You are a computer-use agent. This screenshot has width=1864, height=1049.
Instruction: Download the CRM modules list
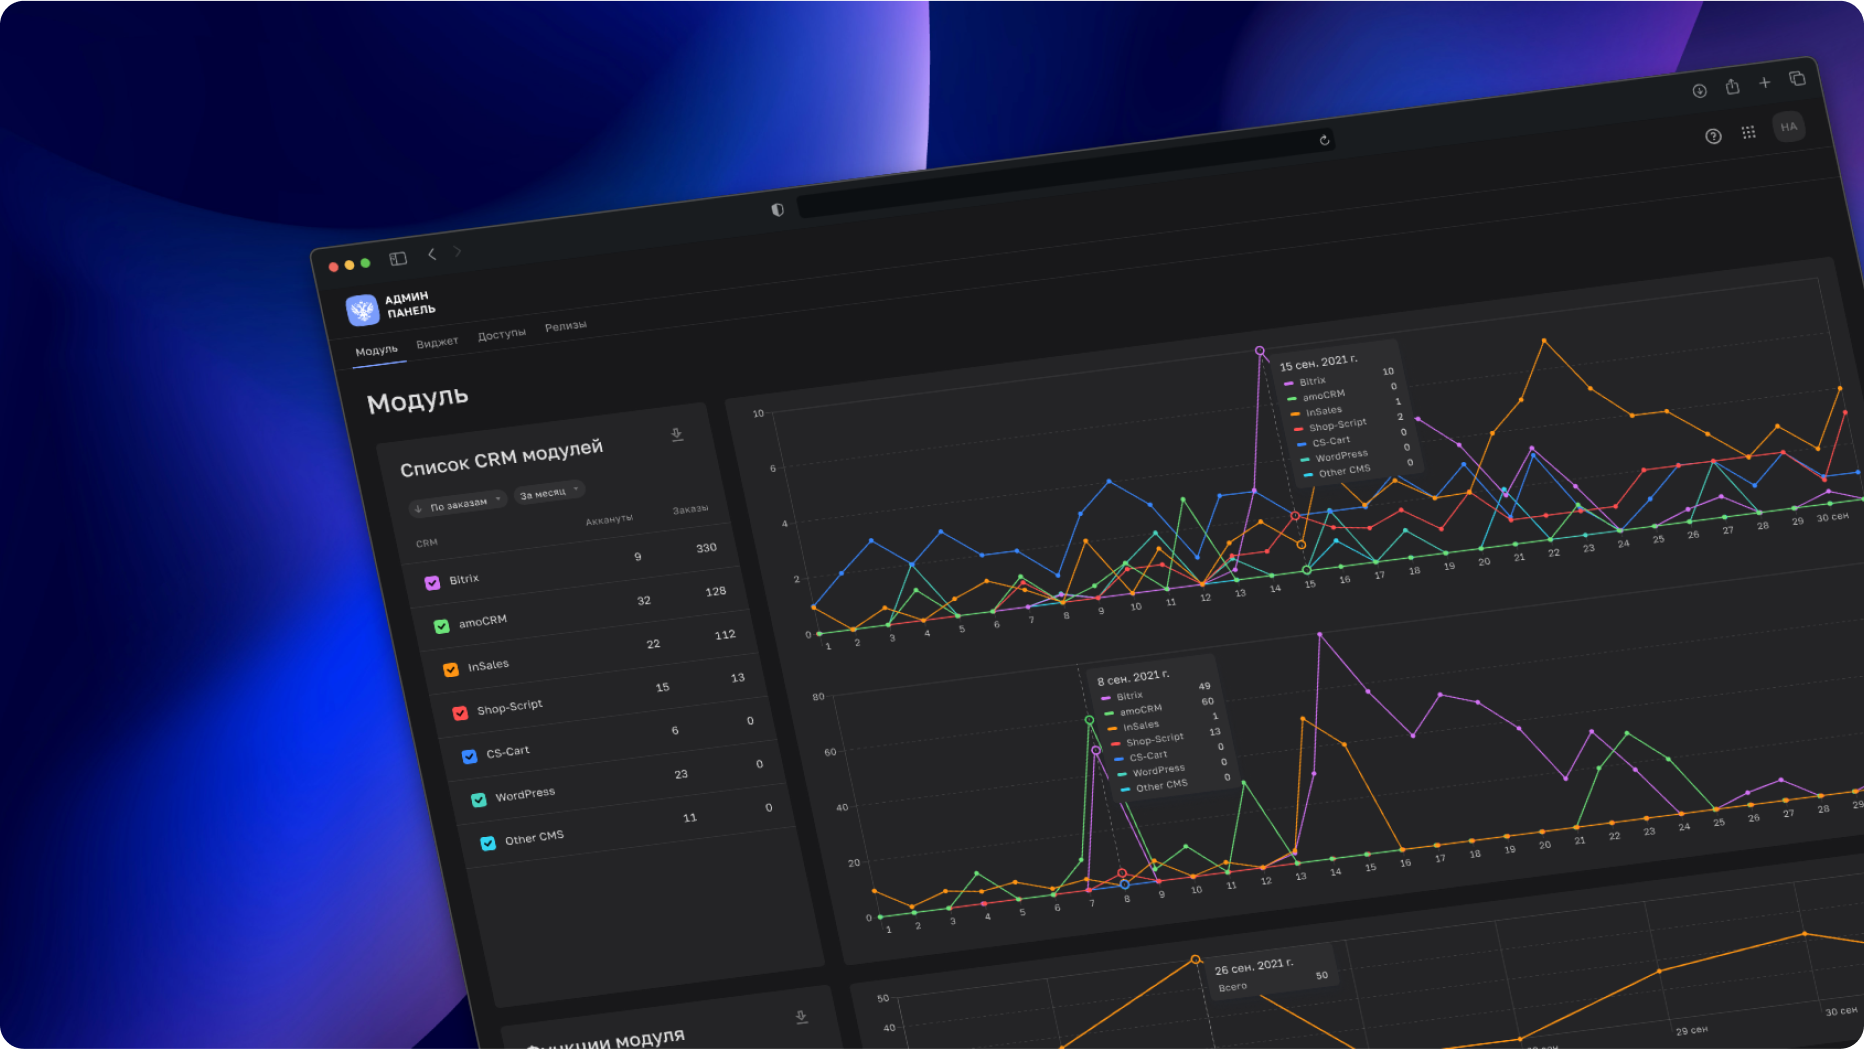[x=677, y=434]
